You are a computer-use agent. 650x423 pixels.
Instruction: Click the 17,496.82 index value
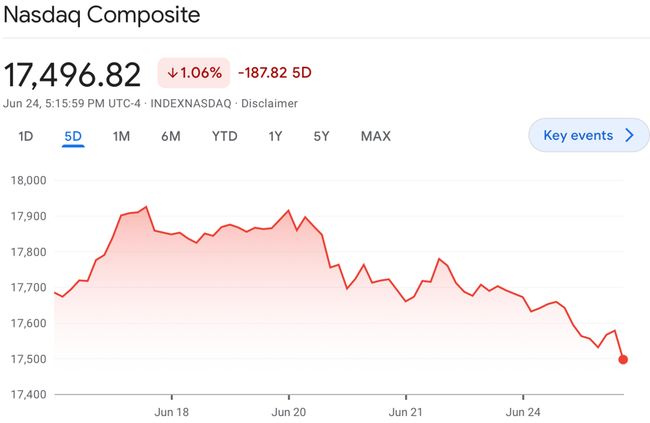(x=73, y=74)
